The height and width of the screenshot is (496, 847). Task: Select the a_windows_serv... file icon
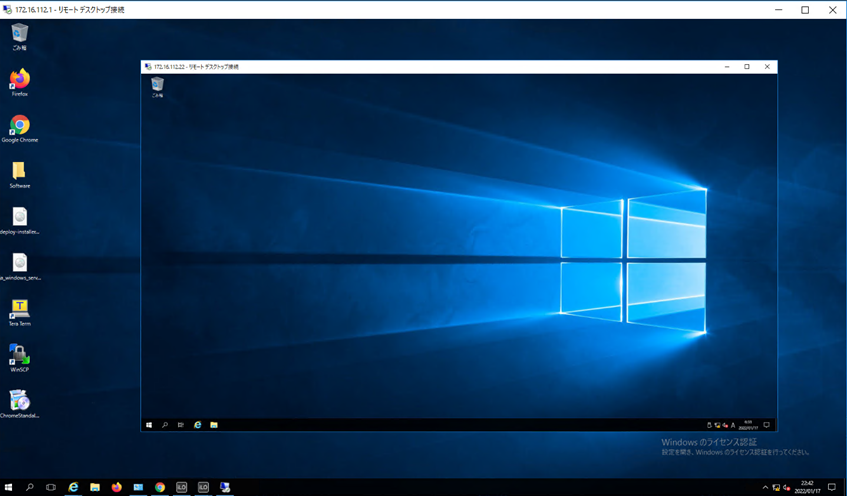click(19, 266)
